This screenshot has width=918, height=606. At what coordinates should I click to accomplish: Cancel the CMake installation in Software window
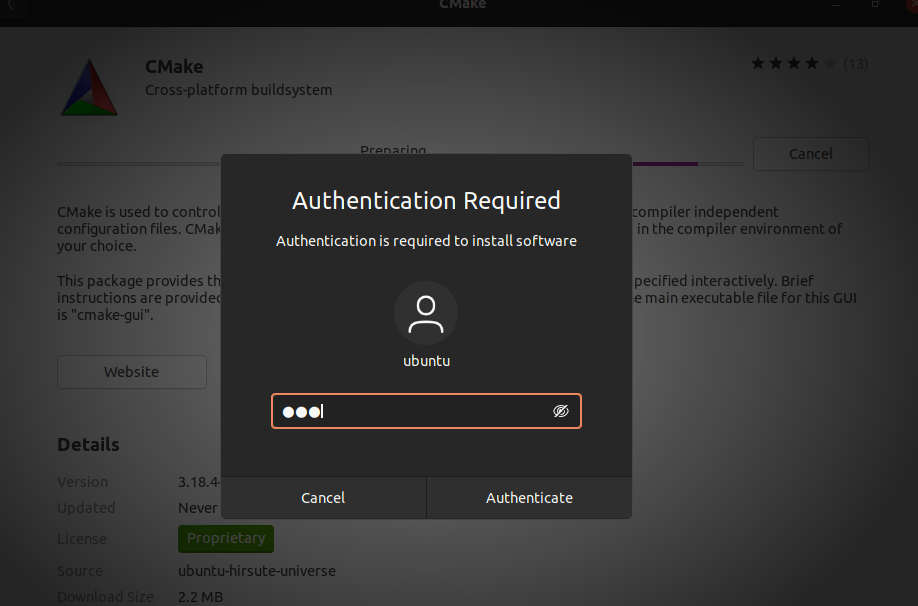810,154
